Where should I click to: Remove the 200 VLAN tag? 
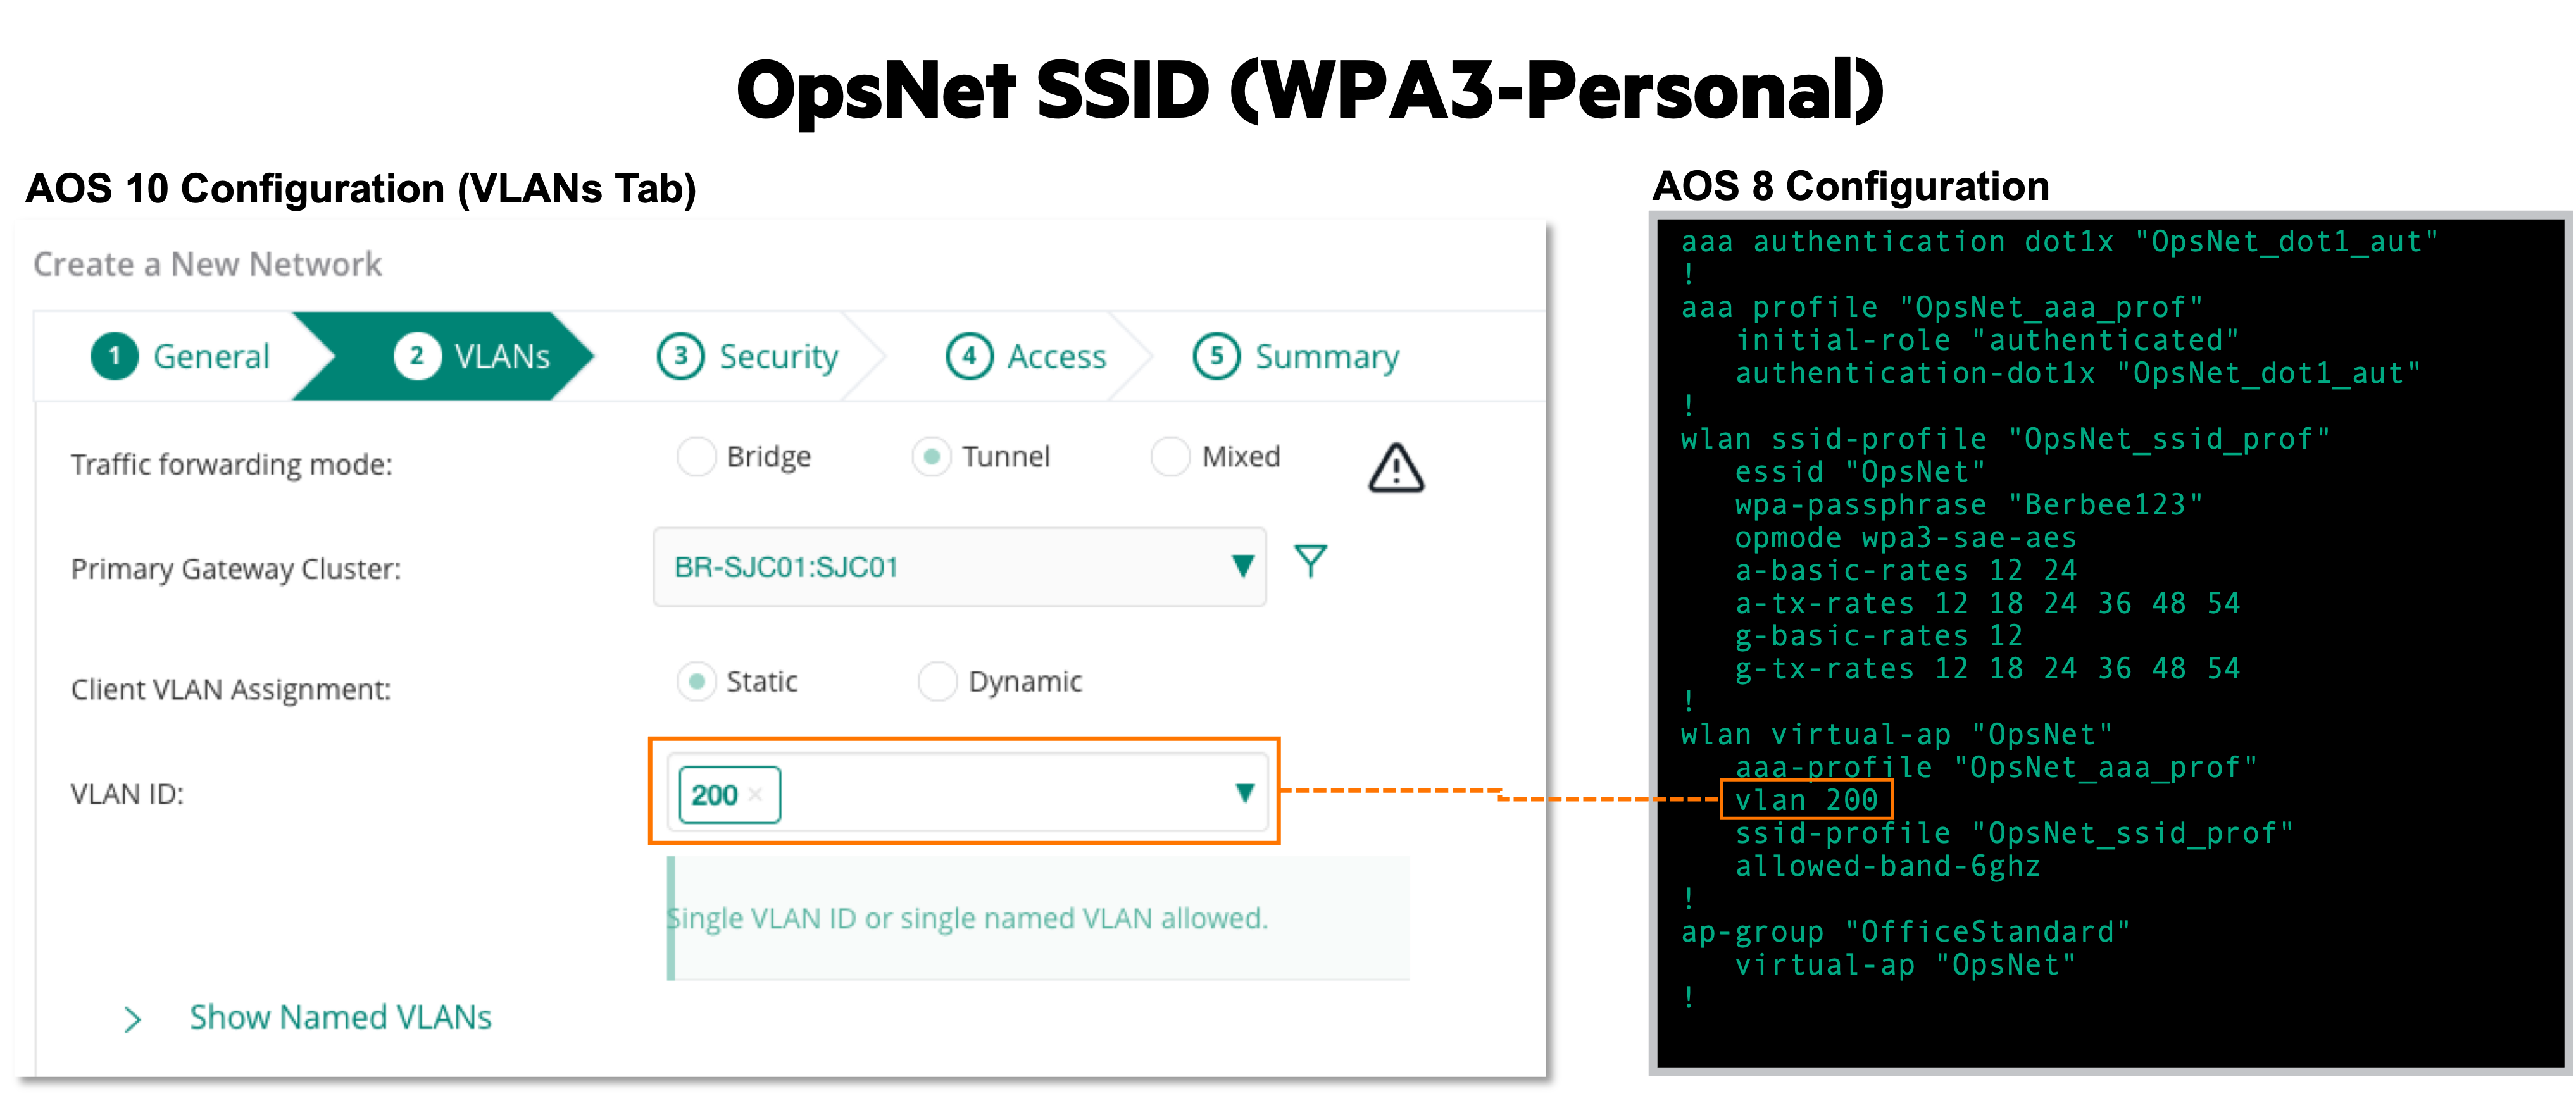point(756,795)
